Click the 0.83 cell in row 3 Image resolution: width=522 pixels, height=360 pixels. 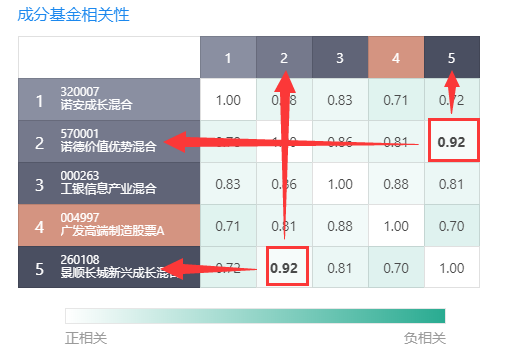click(228, 184)
